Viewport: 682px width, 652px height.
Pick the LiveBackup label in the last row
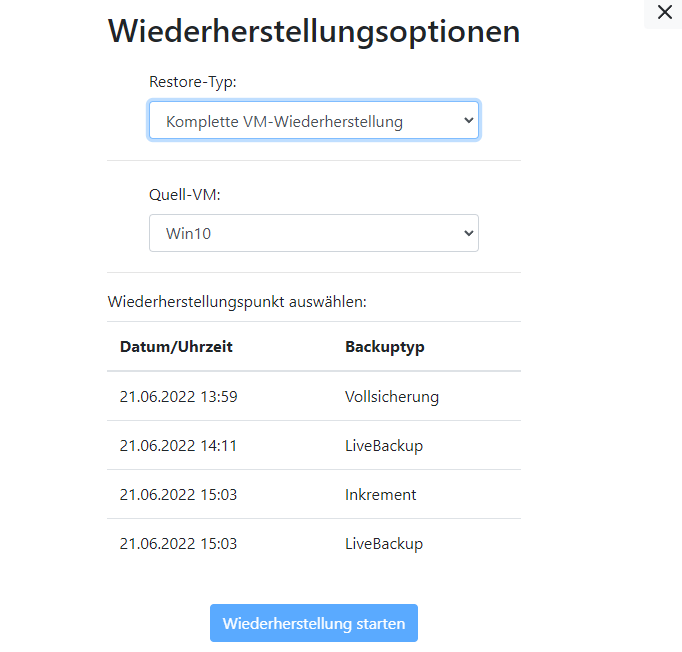[384, 544]
